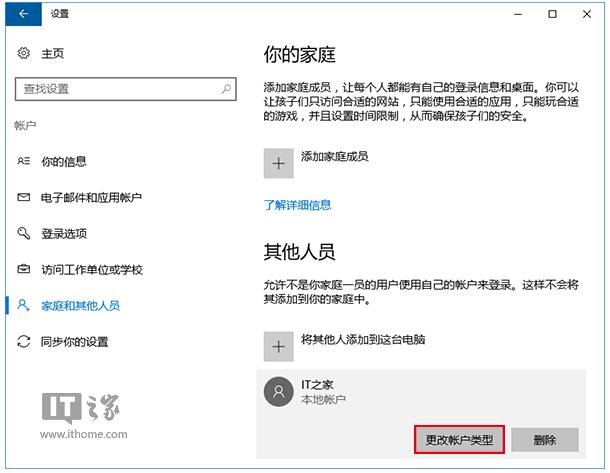Click the 登录选项 key icon
The width and height of the screenshot is (610, 473).
(24, 233)
